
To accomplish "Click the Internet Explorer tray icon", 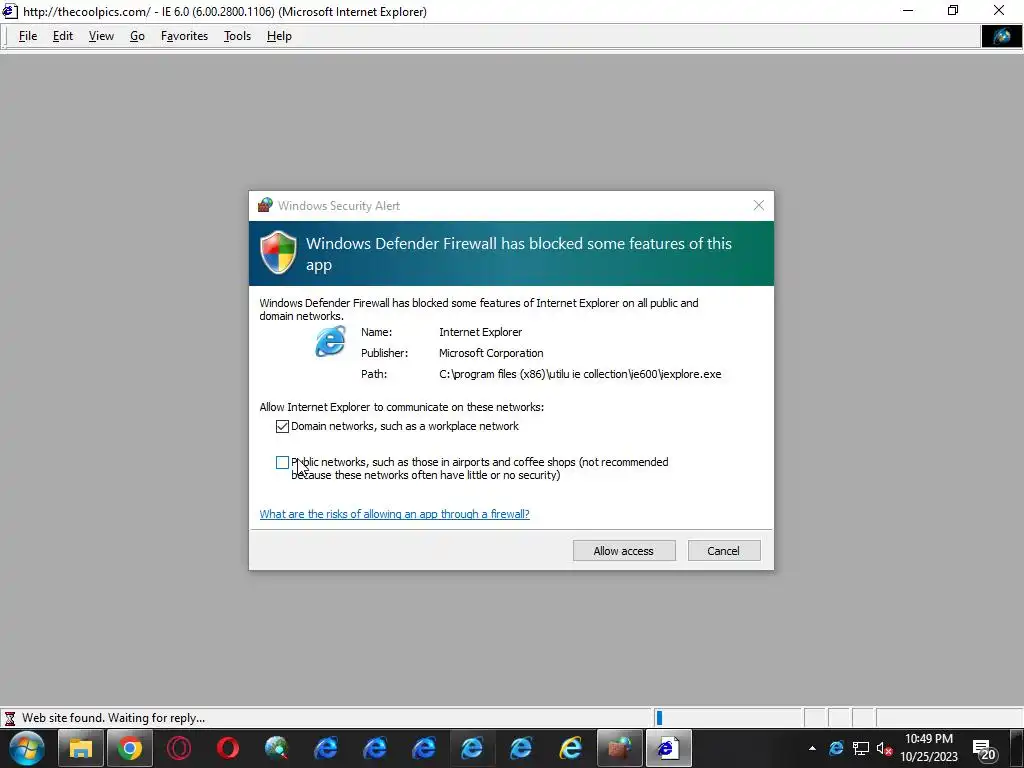I will [836, 748].
